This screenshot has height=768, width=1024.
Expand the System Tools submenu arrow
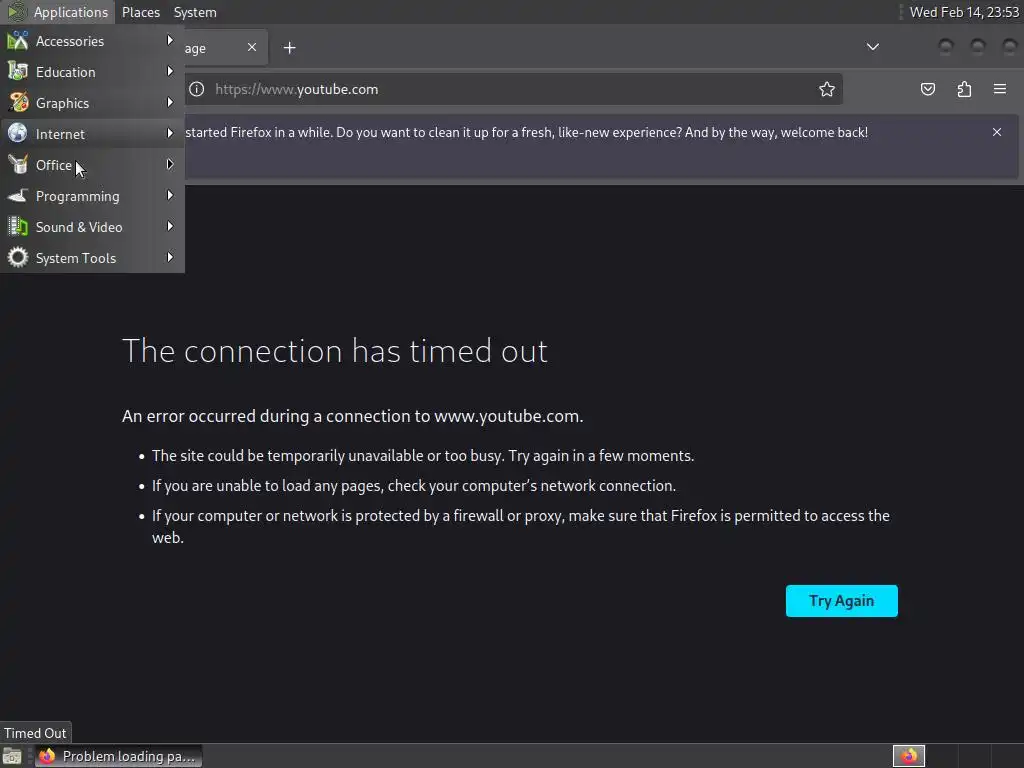coord(170,257)
